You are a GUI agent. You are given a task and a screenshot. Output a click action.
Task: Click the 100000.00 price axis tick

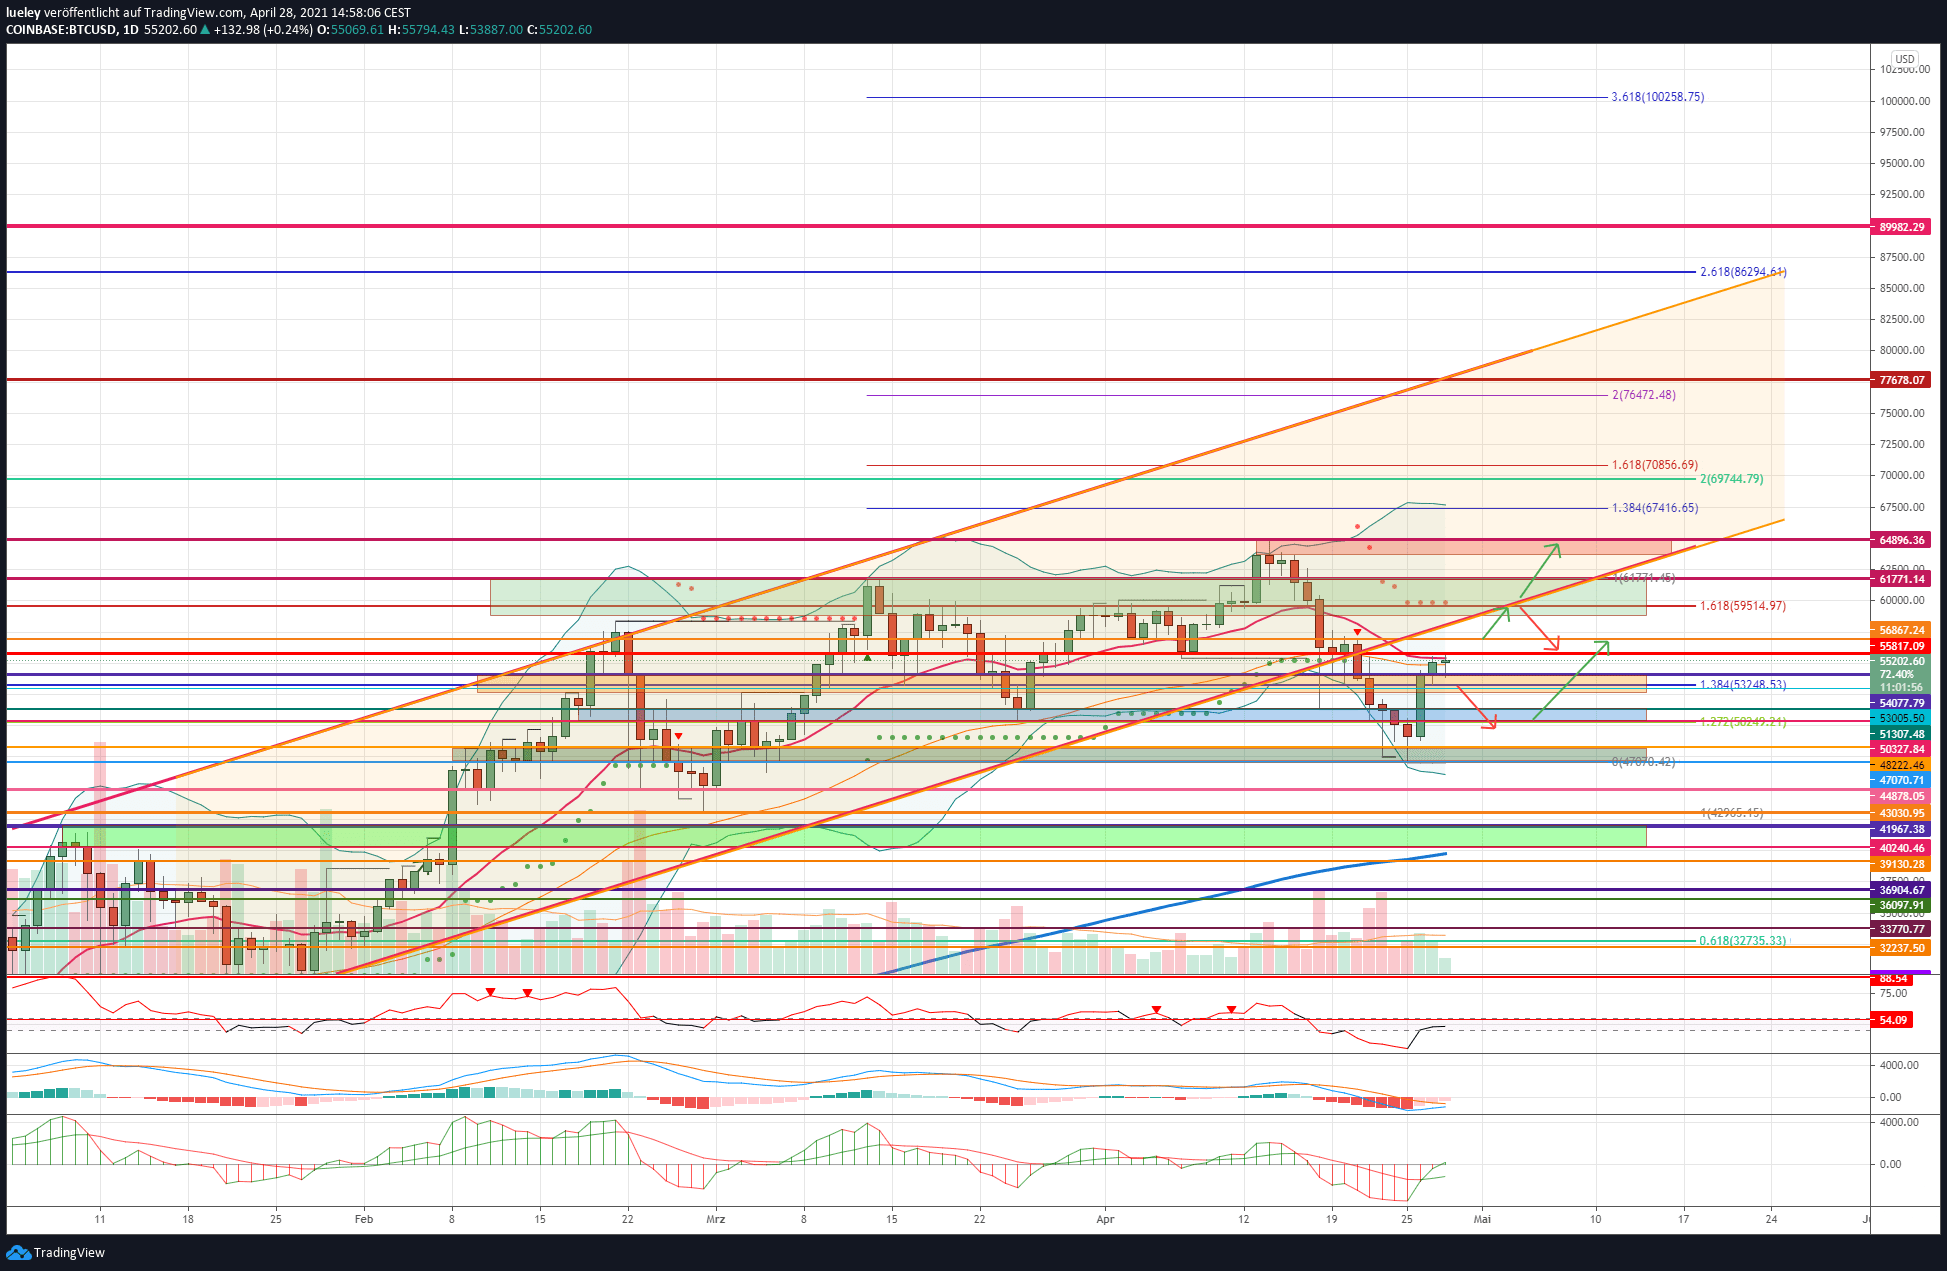(x=1905, y=101)
